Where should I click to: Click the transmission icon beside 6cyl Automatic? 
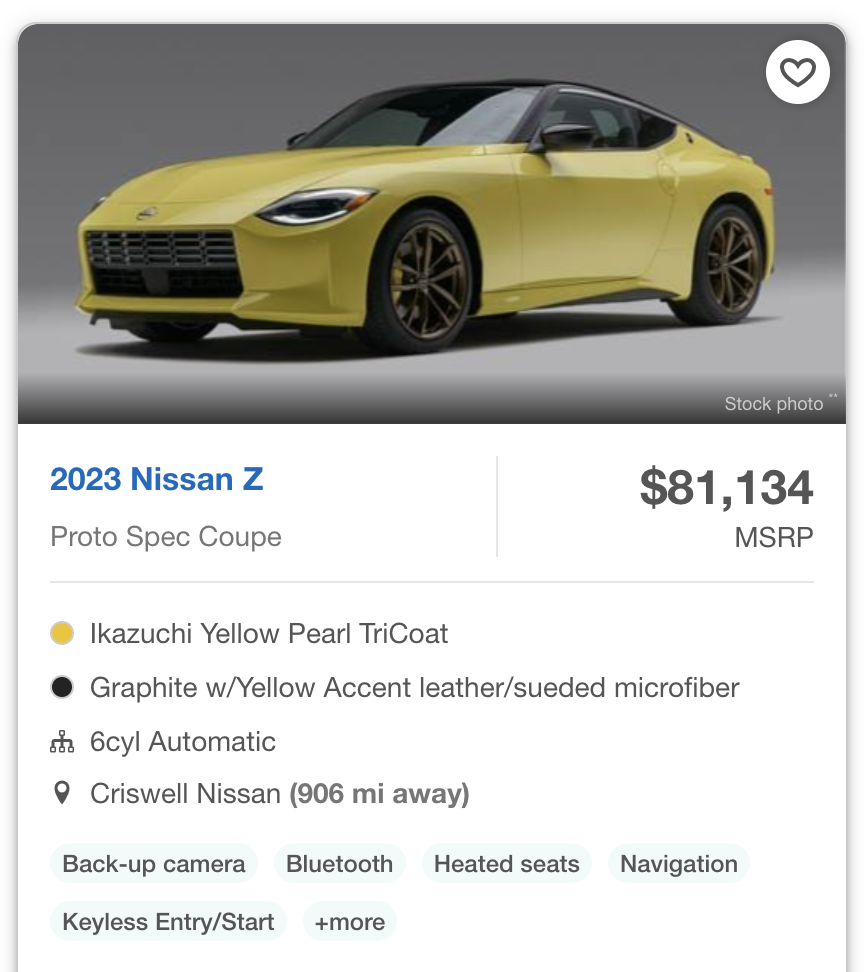click(x=62, y=742)
